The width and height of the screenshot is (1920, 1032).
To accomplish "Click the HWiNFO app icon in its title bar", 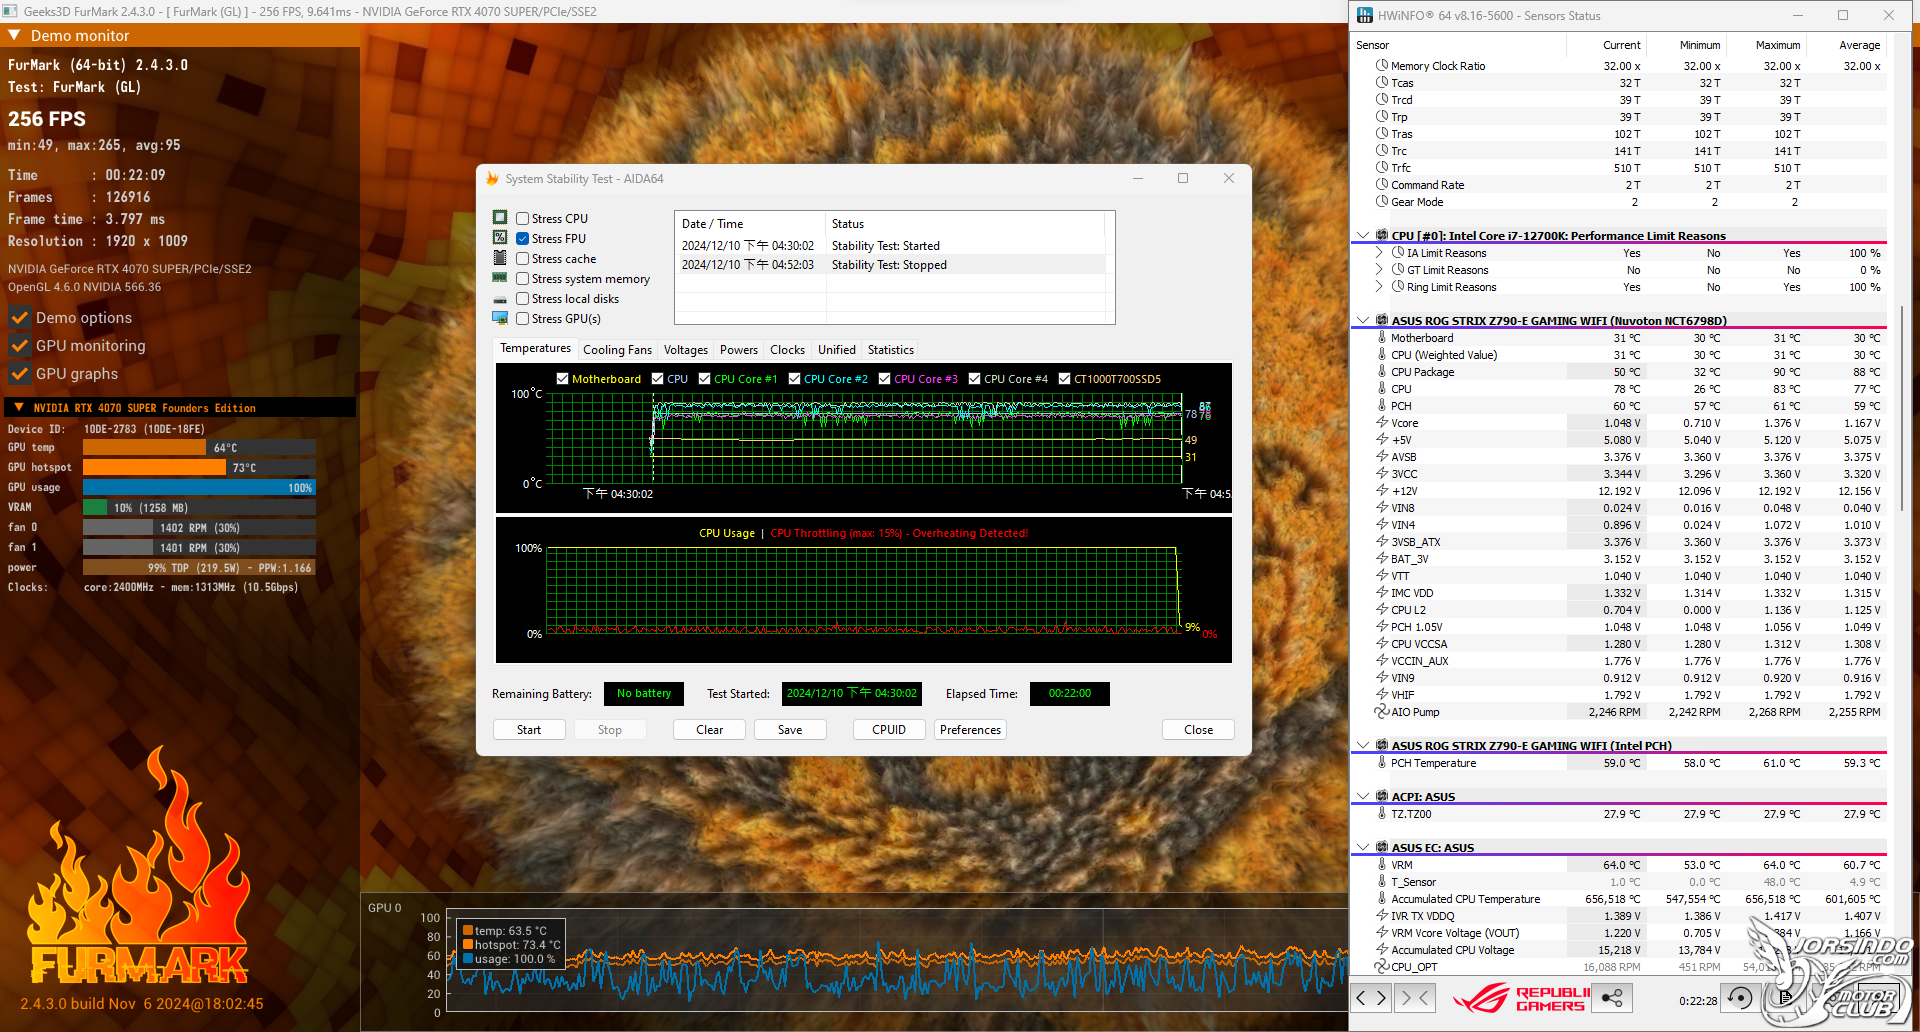I will pos(1365,15).
